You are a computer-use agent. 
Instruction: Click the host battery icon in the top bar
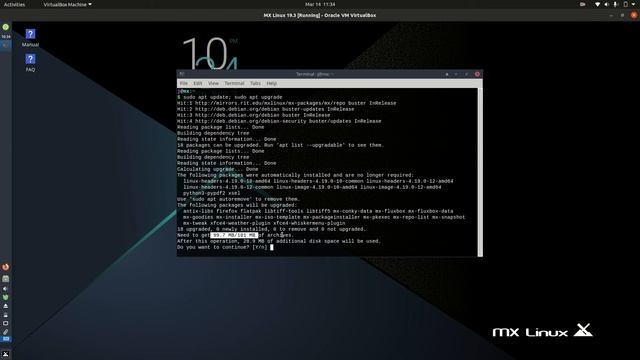click(626, 4)
